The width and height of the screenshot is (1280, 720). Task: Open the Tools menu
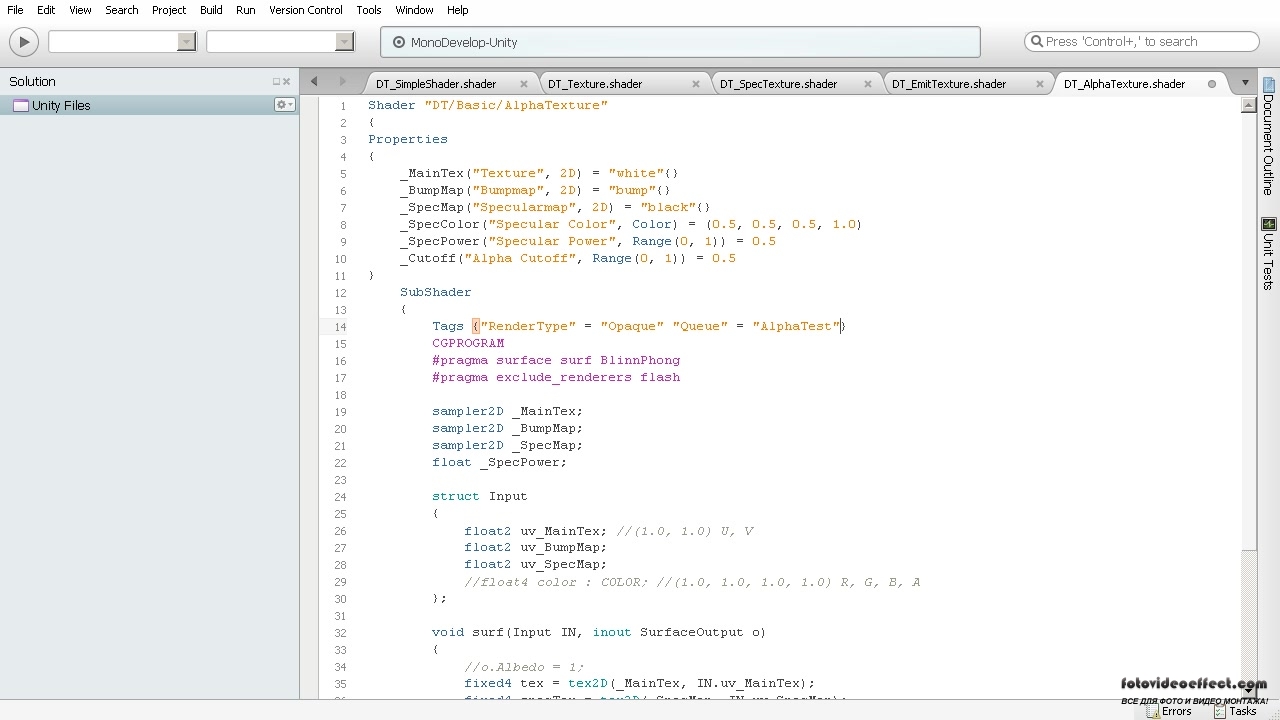coord(369,10)
